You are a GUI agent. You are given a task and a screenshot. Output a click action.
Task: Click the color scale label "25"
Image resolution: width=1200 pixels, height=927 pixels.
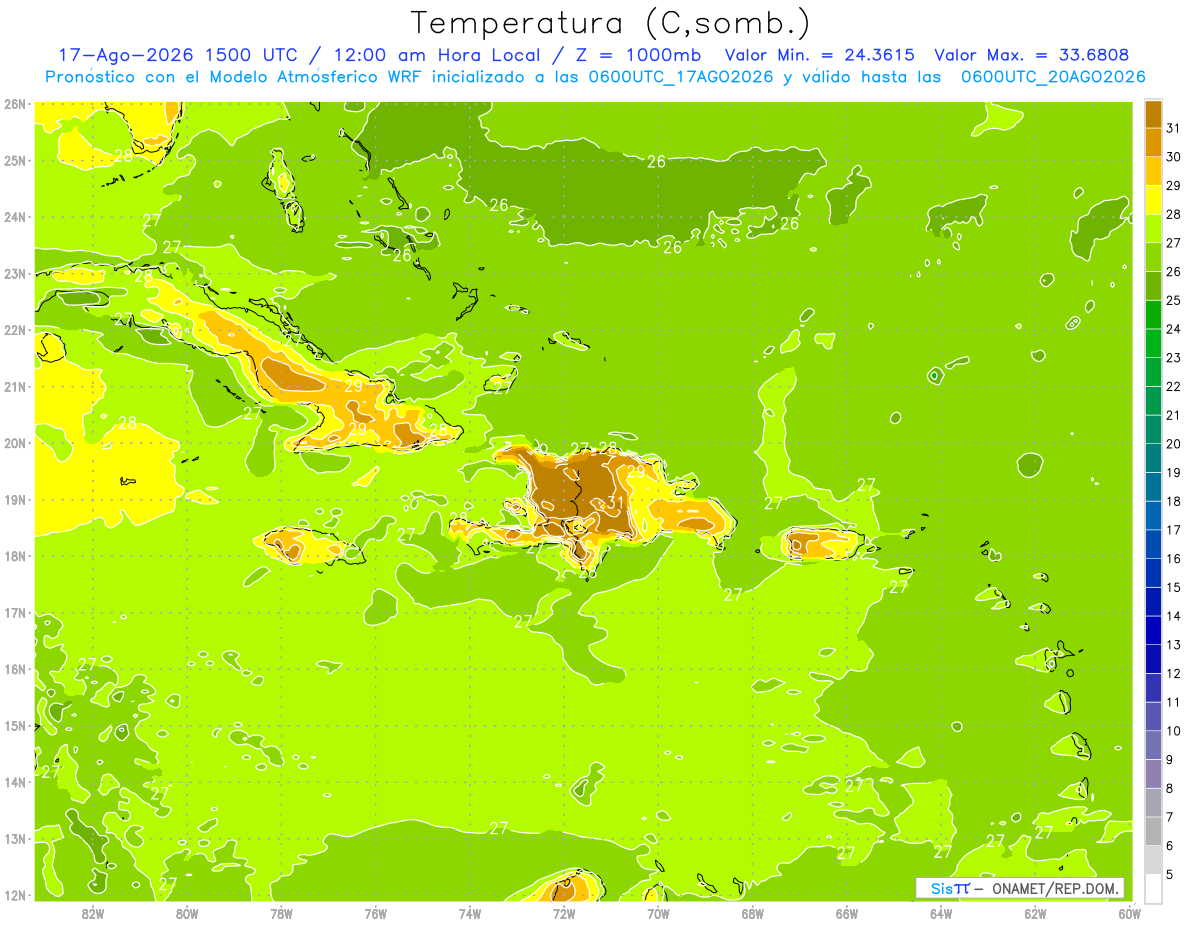point(1174,301)
